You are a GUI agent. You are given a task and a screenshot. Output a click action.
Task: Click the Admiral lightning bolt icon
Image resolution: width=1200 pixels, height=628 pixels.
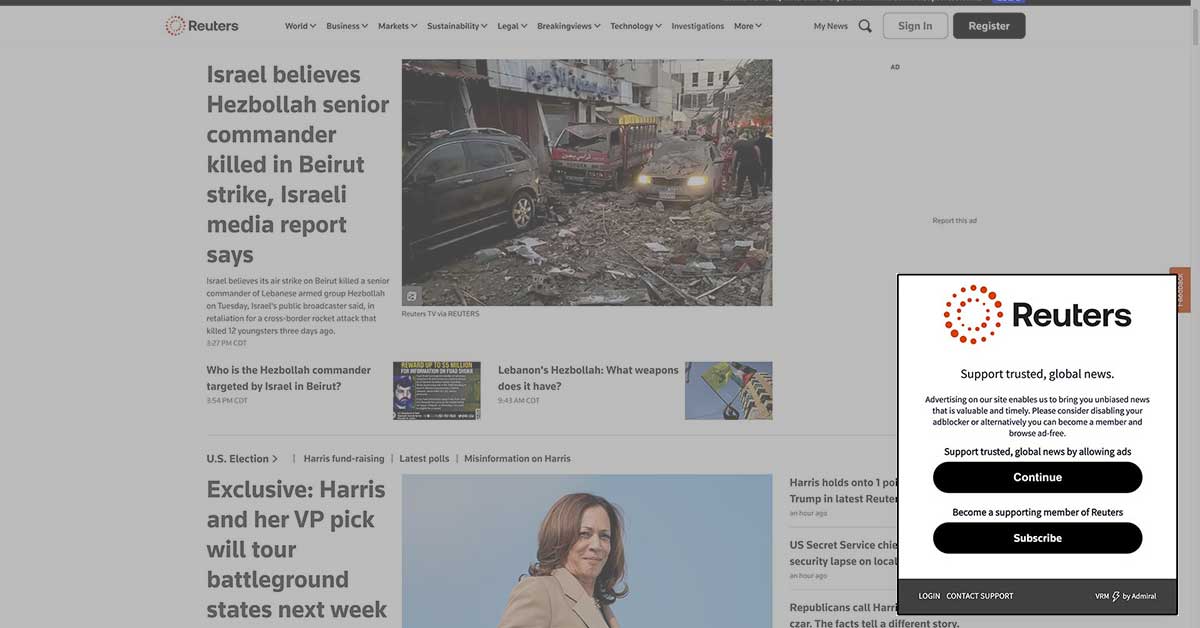[1116, 596]
